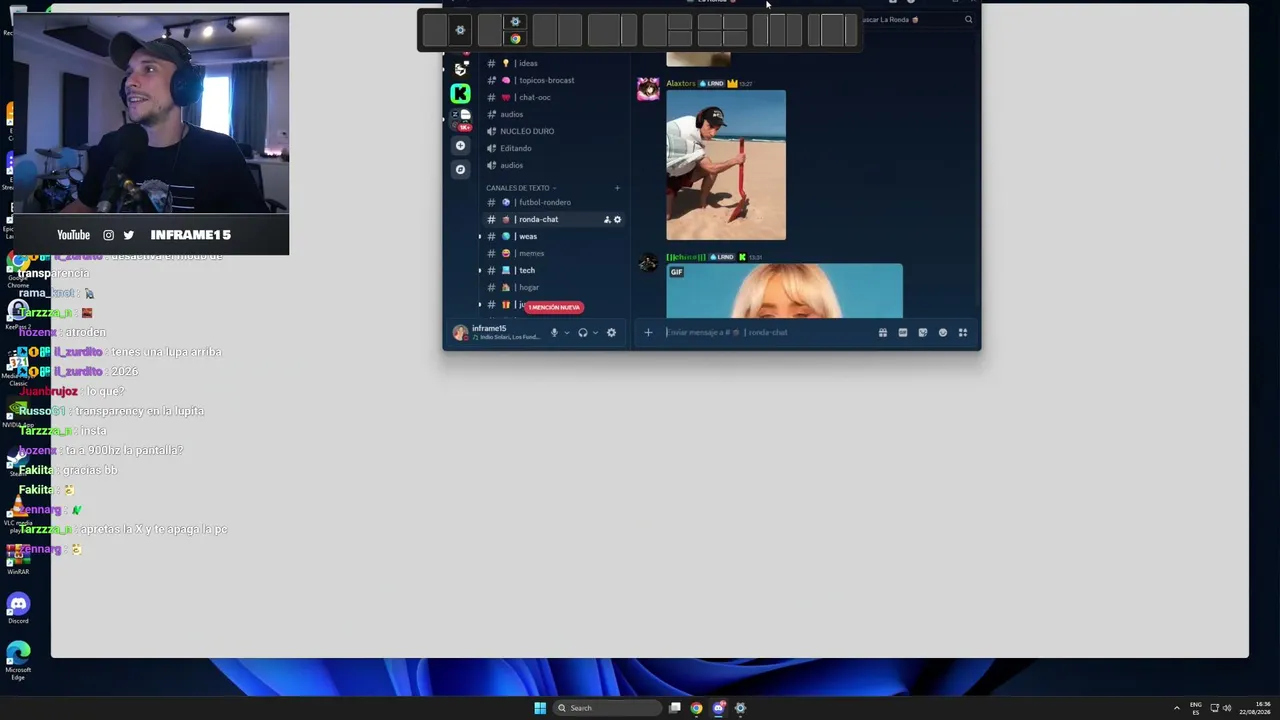Create a channel with CANALES DE TEXTO plus

click(x=617, y=188)
